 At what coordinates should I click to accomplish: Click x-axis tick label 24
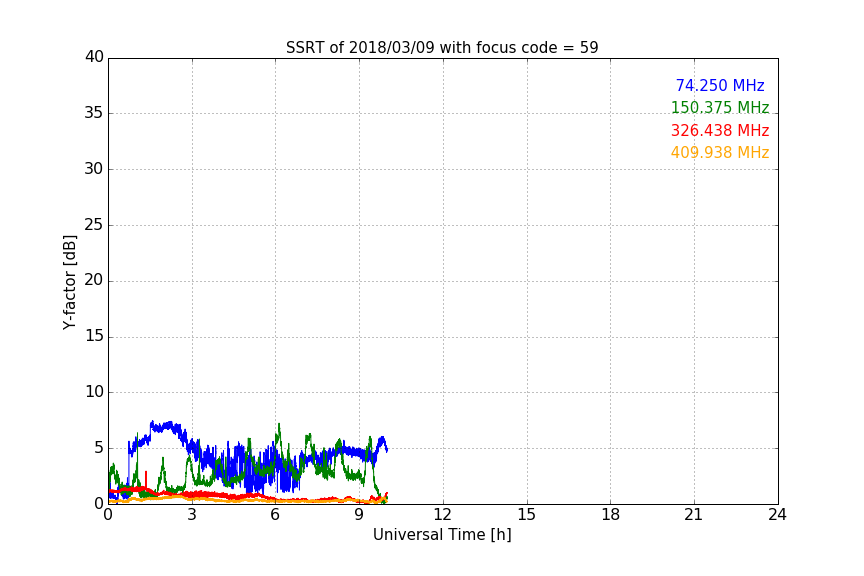pos(777,515)
